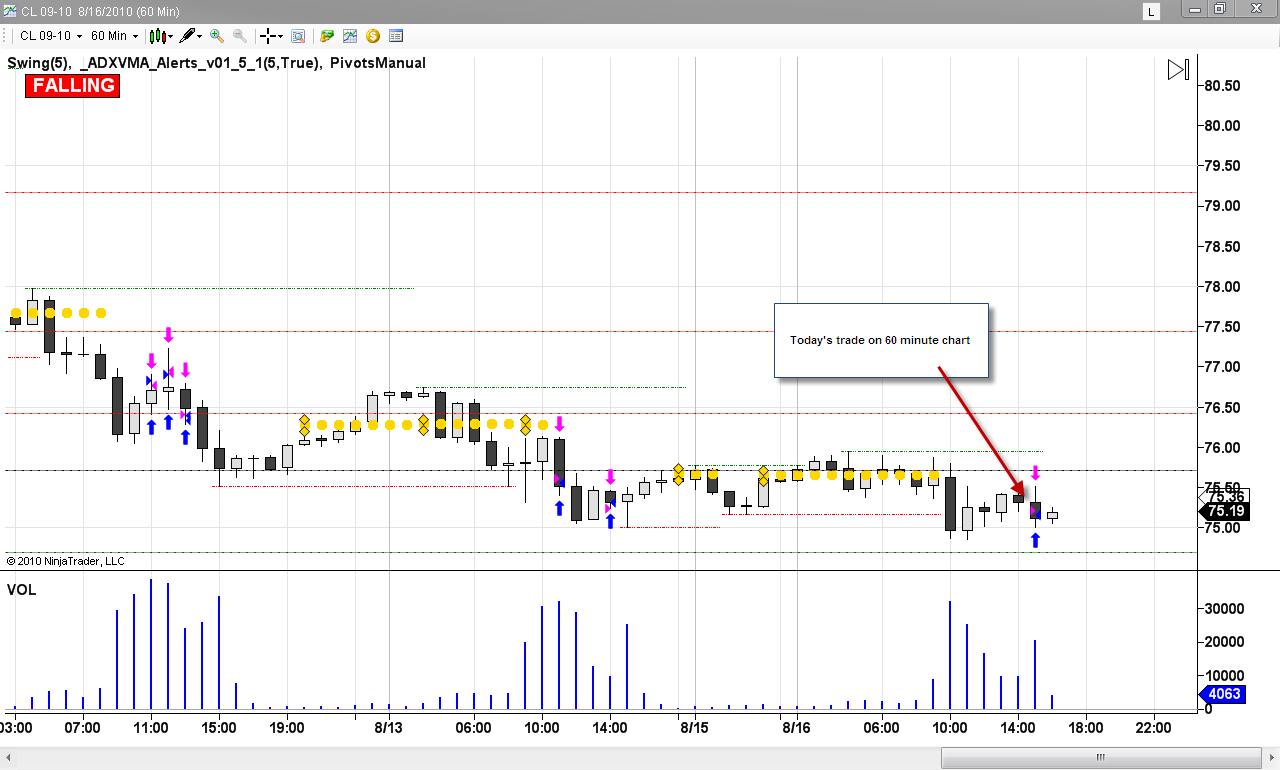Click the horizontal scrollbar thumb at the bottom
1280x770 pixels.
point(1100,757)
